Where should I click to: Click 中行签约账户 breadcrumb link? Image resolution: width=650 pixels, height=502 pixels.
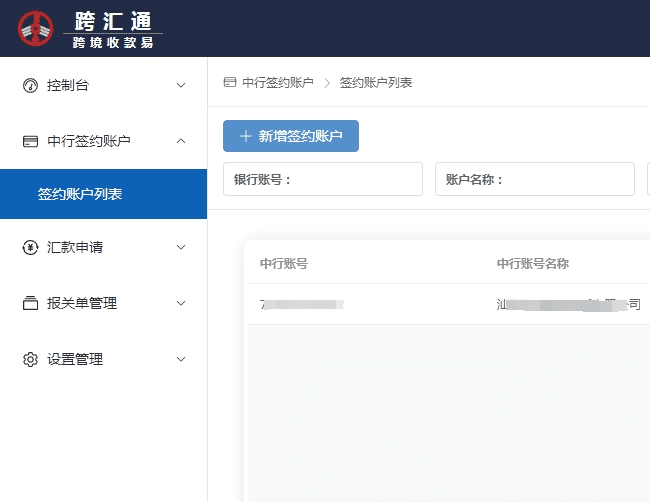pyautogui.click(x=277, y=82)
